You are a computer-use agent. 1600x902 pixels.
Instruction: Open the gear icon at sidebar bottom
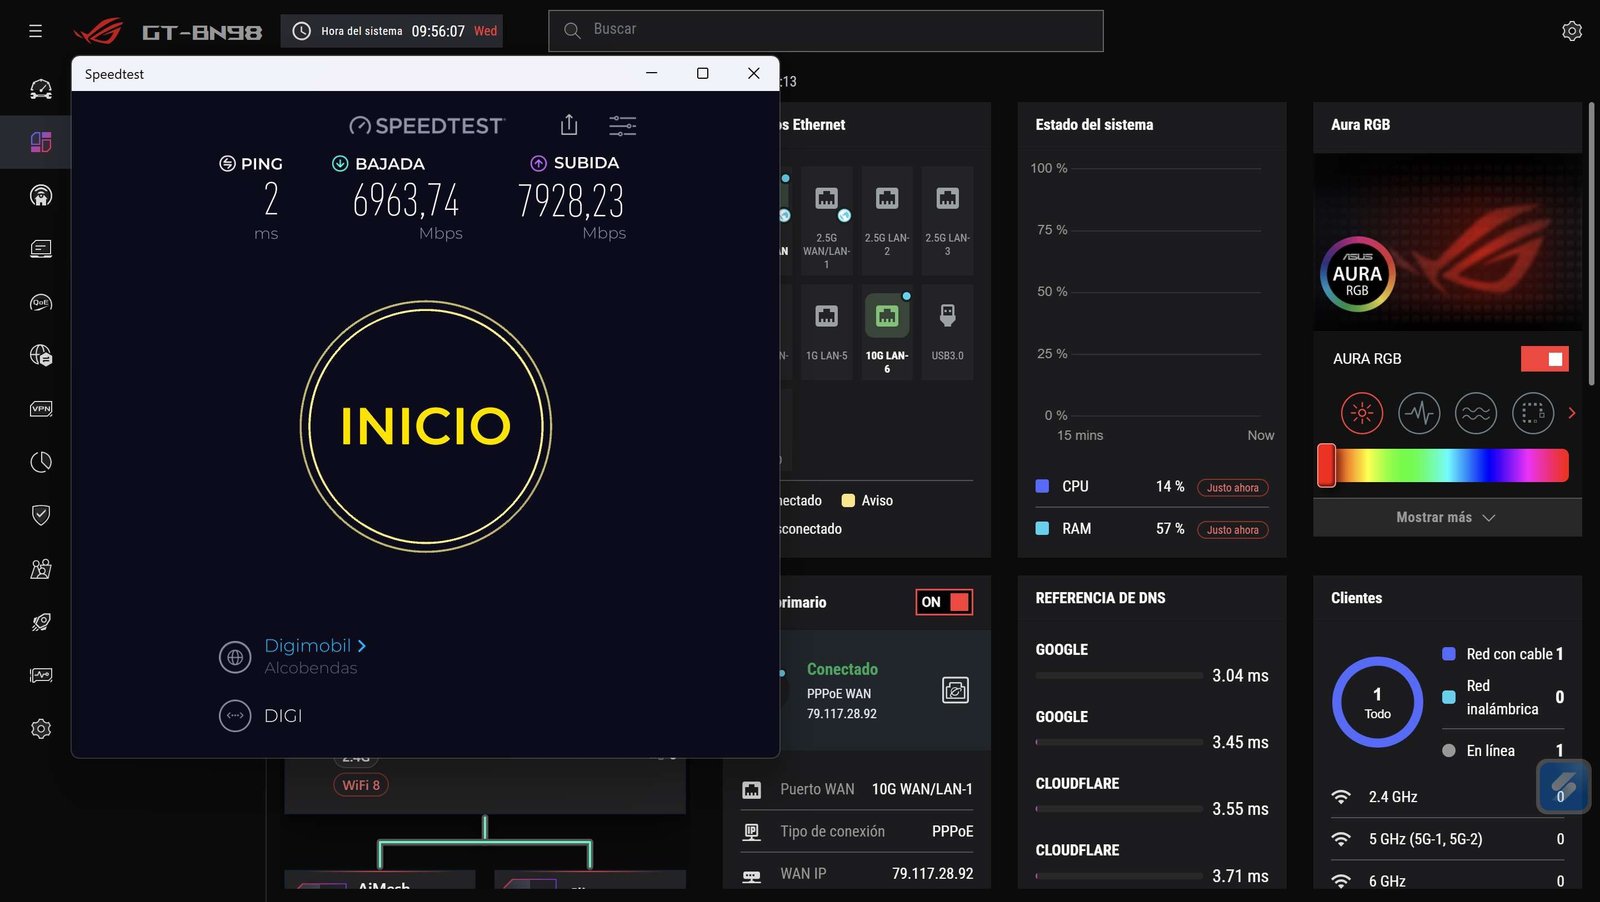point(41,729)
